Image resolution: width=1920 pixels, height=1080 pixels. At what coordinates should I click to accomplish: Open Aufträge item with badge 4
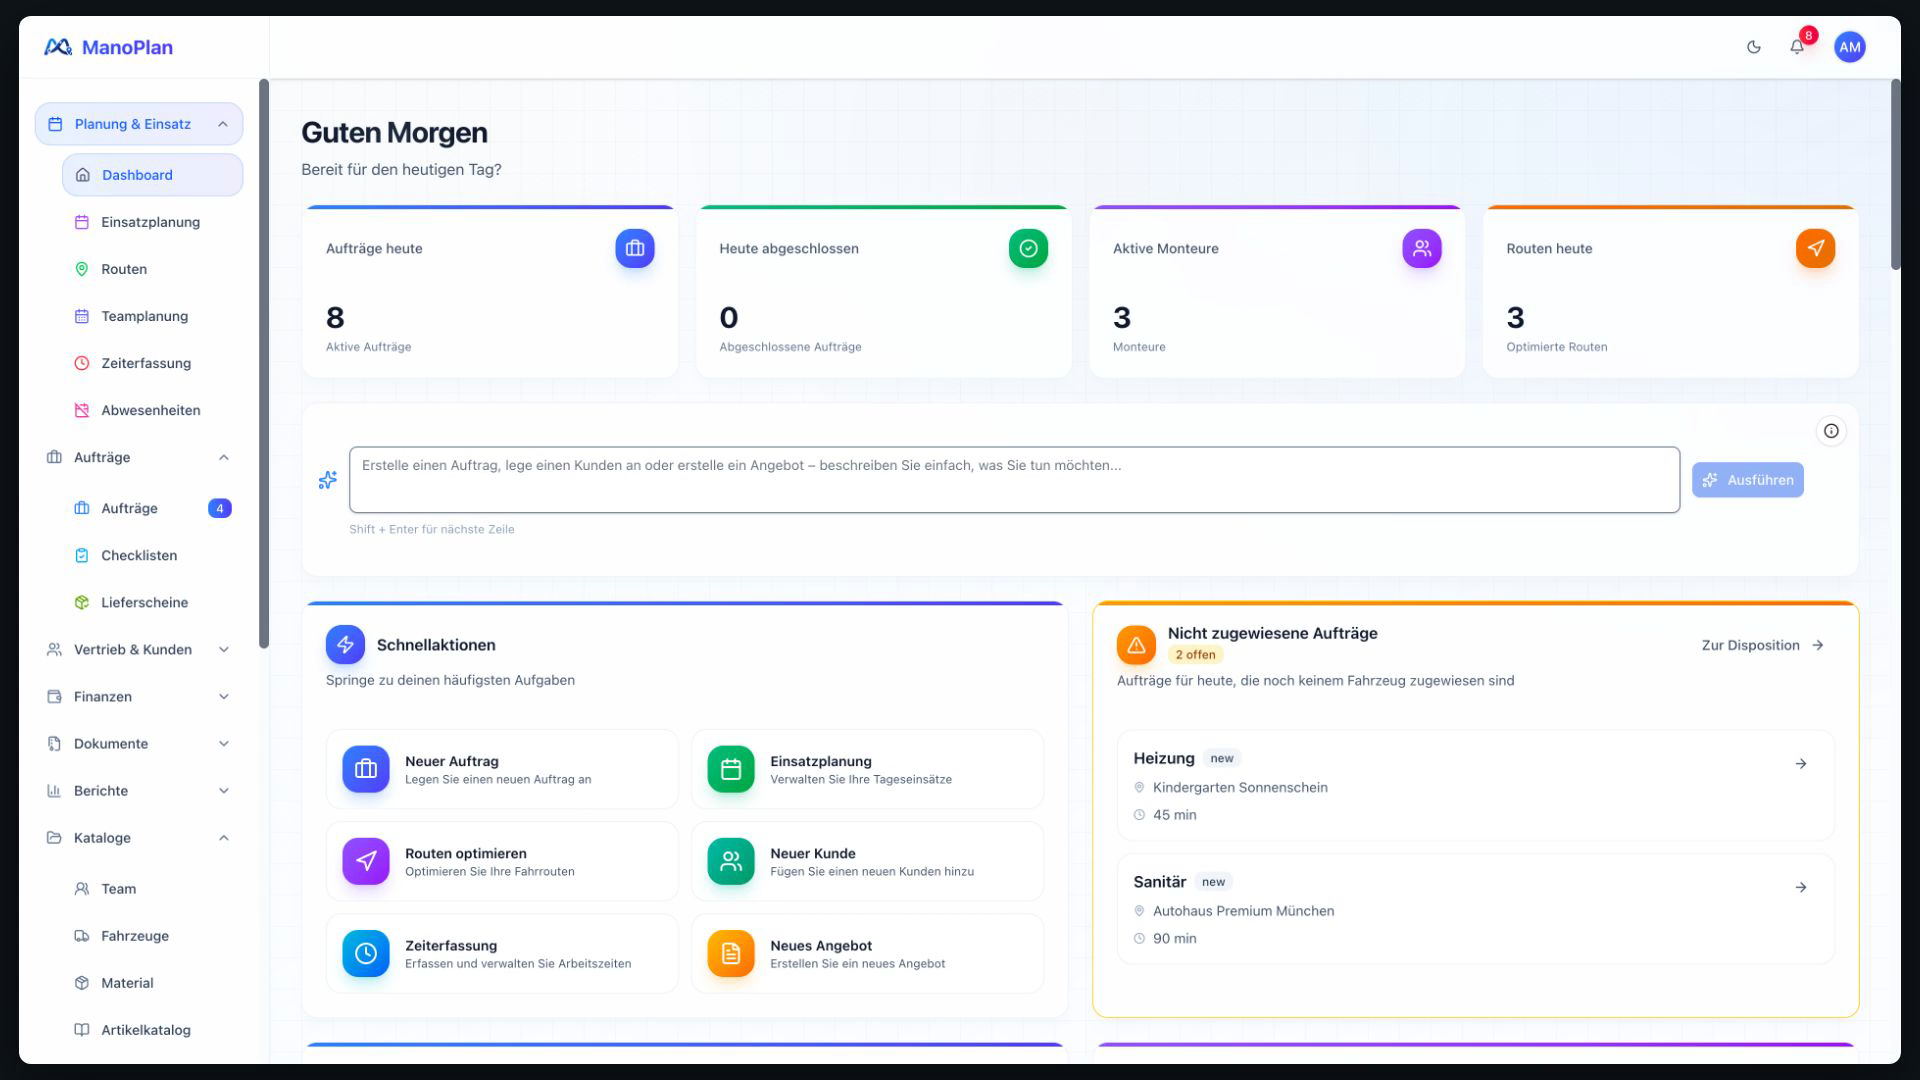[152, 508]
